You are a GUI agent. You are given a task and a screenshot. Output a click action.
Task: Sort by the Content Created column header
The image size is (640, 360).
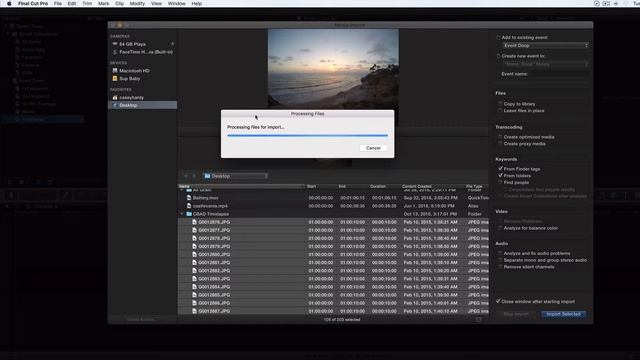coord(416,186)
